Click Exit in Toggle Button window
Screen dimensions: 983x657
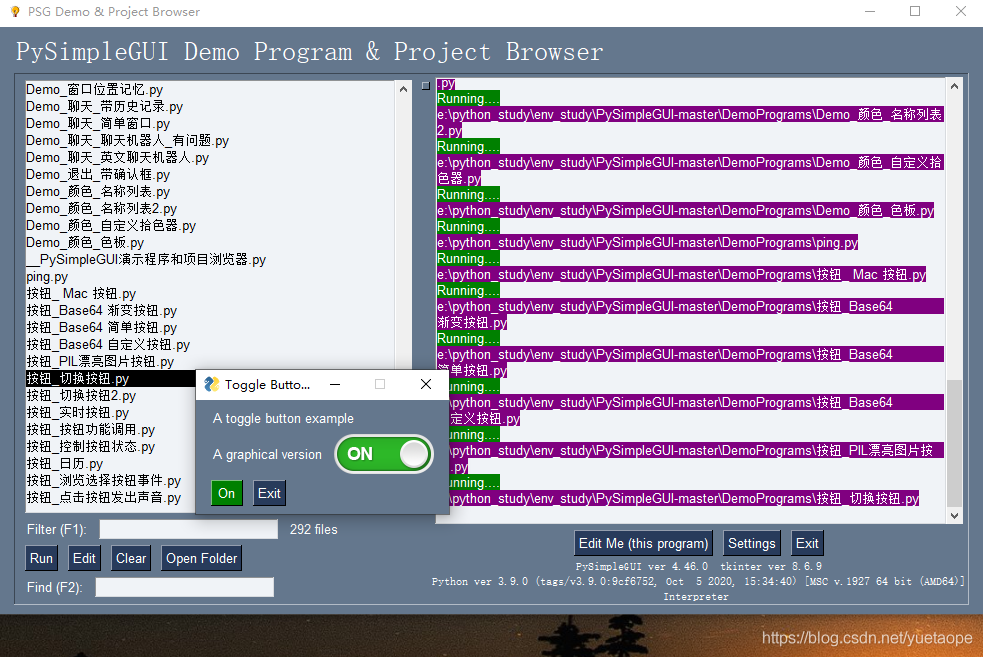[x=270, y=493]
